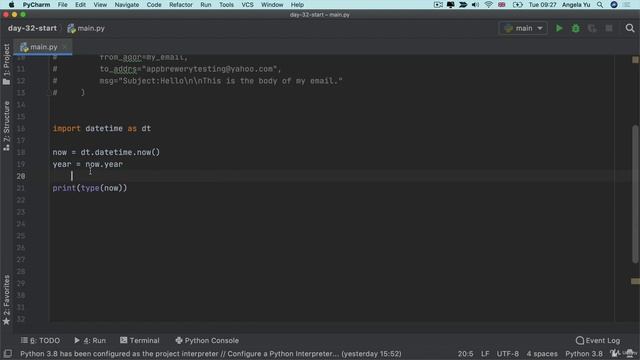Open the Window menu
The image size is (640, 360).
pos(272,5)
